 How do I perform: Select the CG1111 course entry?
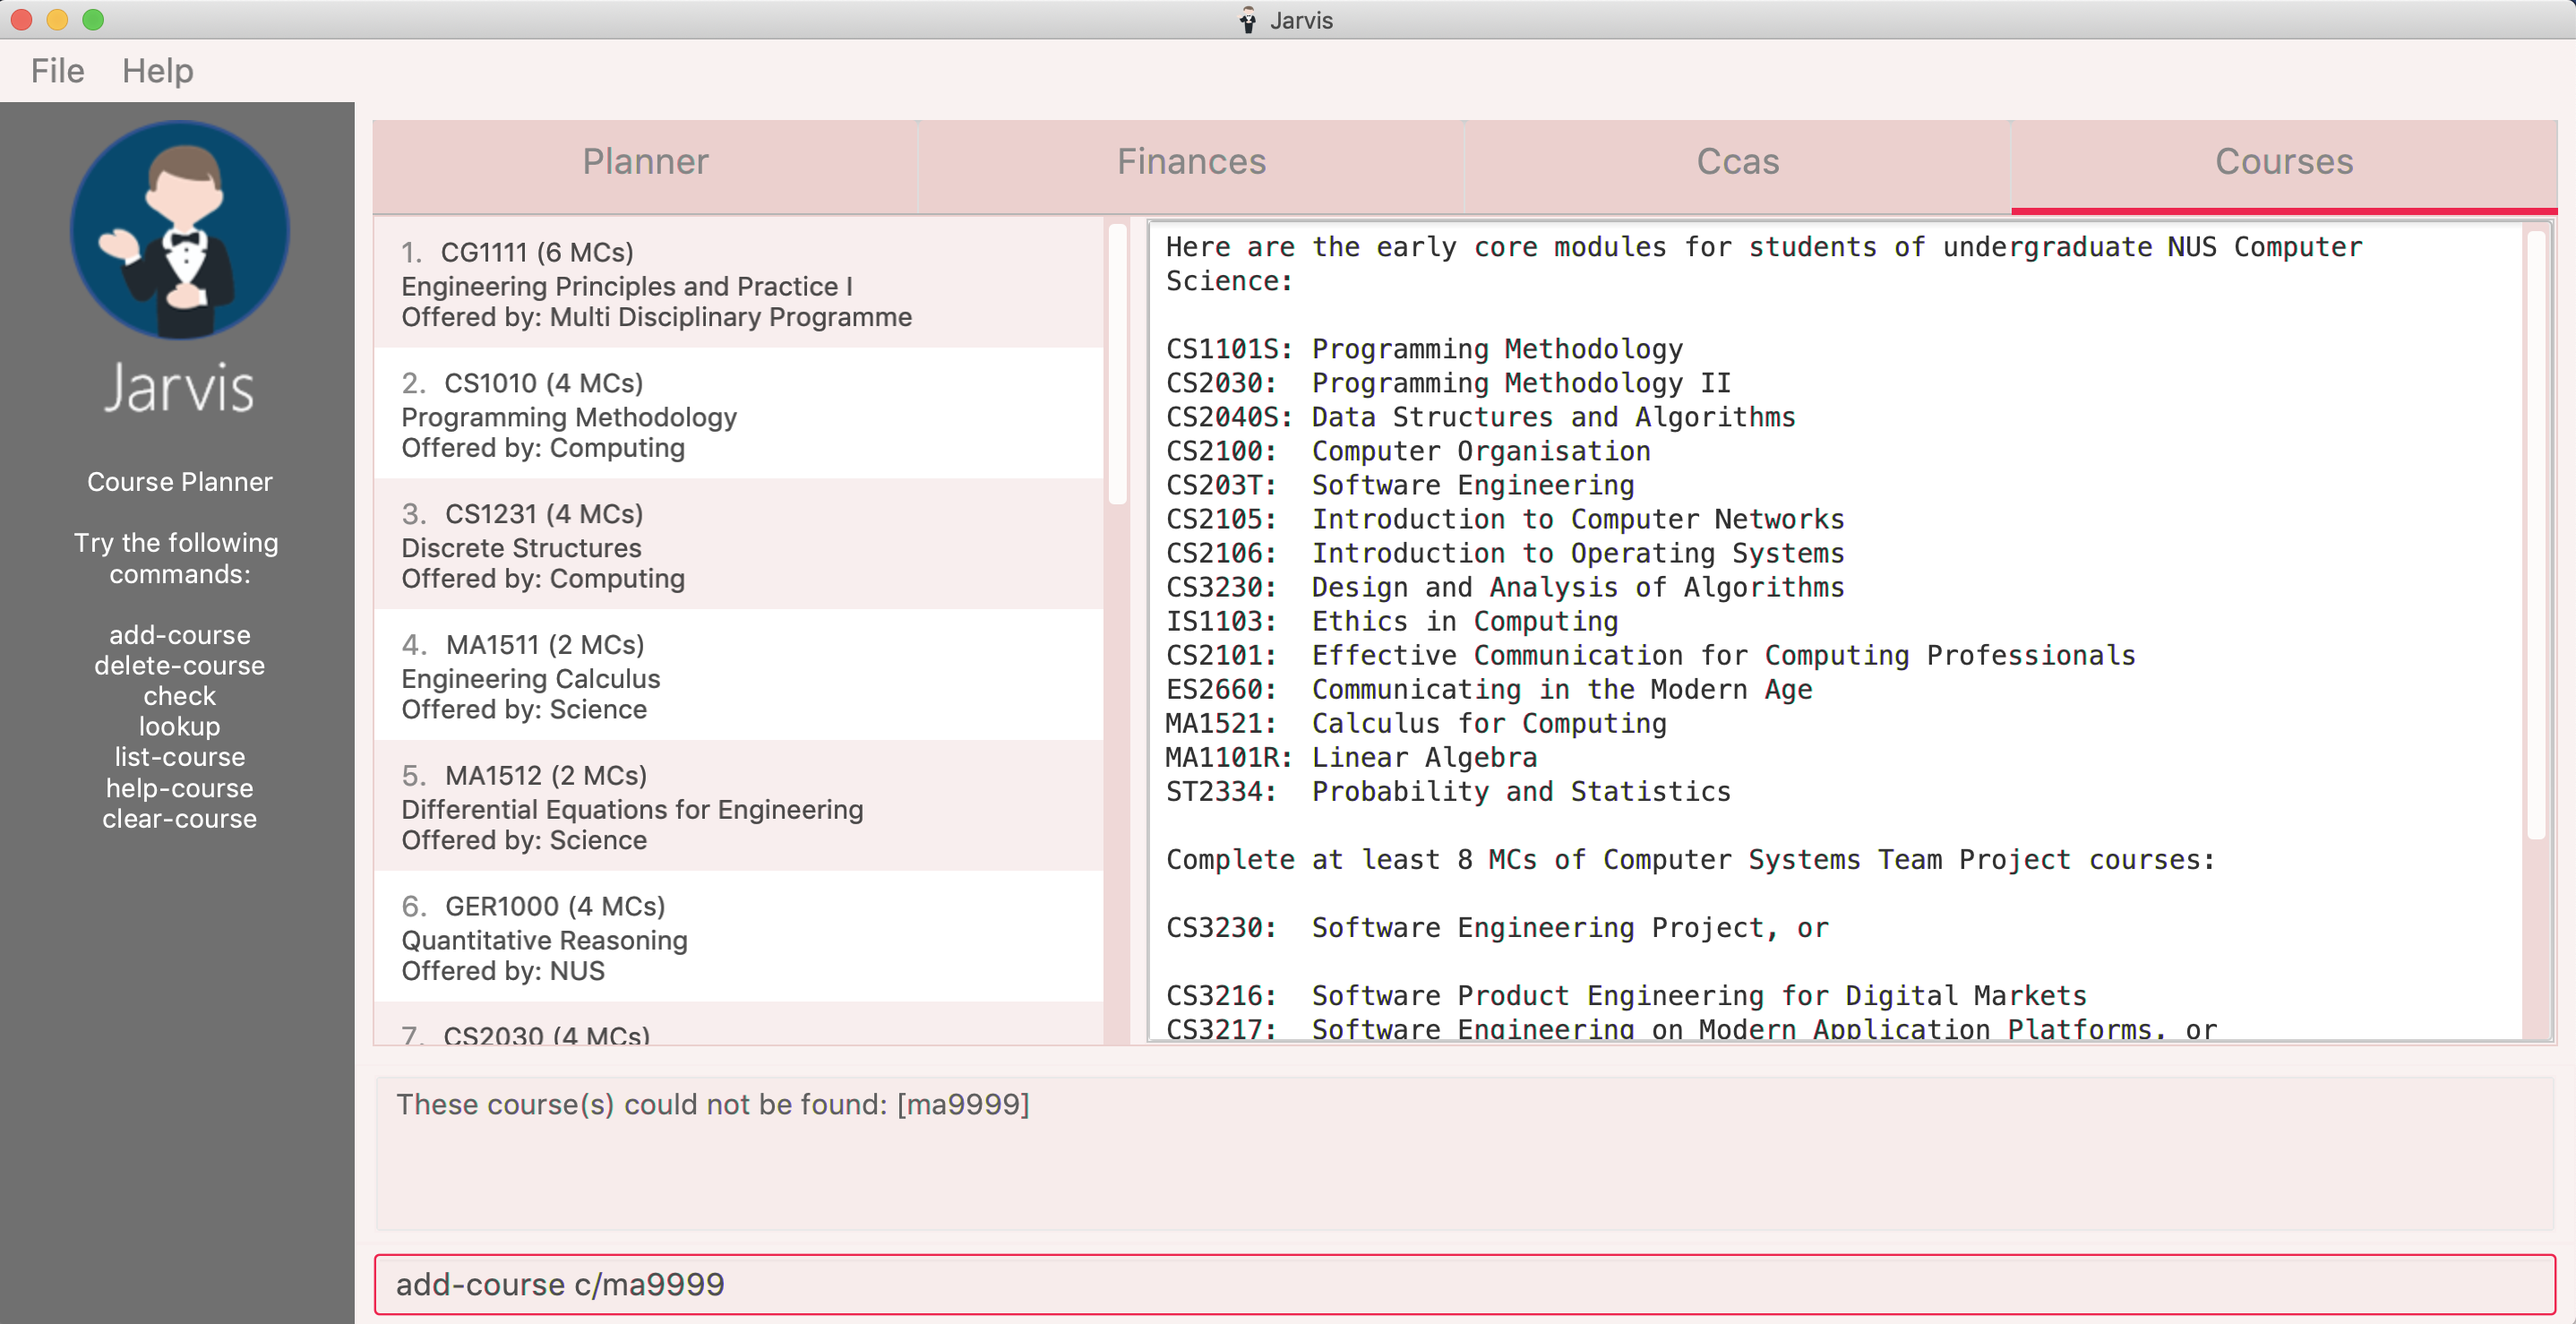(738, 283)
